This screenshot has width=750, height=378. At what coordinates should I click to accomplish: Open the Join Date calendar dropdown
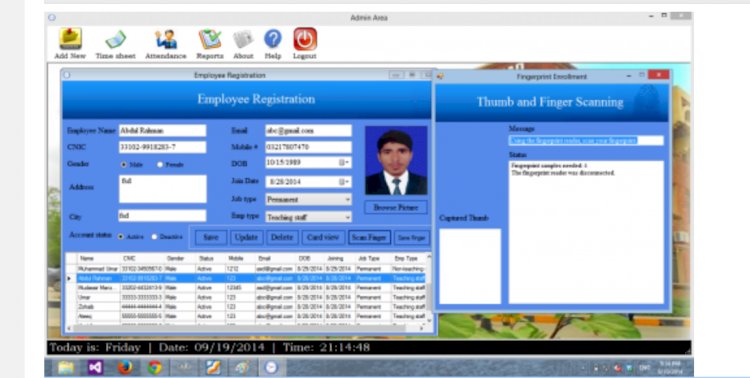344,182
